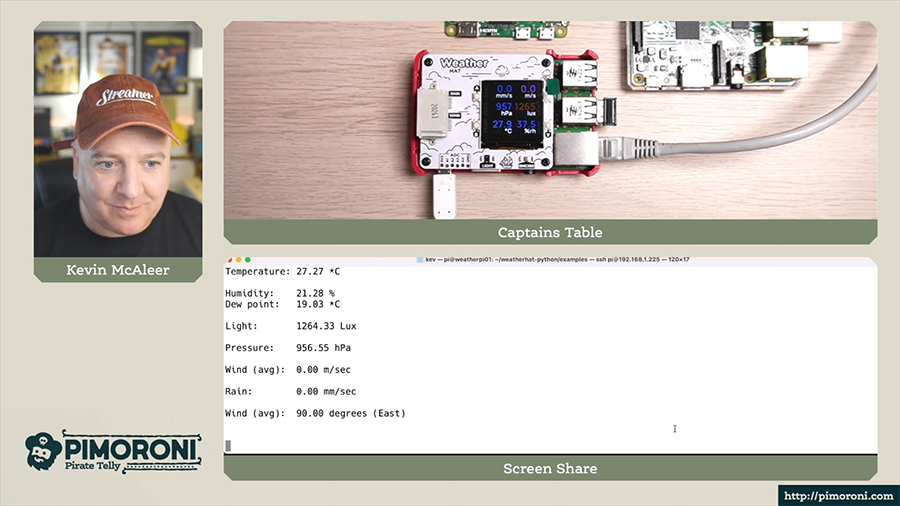
Task: Click the Kevin McAleer name label
Action: tap(118, 270)
